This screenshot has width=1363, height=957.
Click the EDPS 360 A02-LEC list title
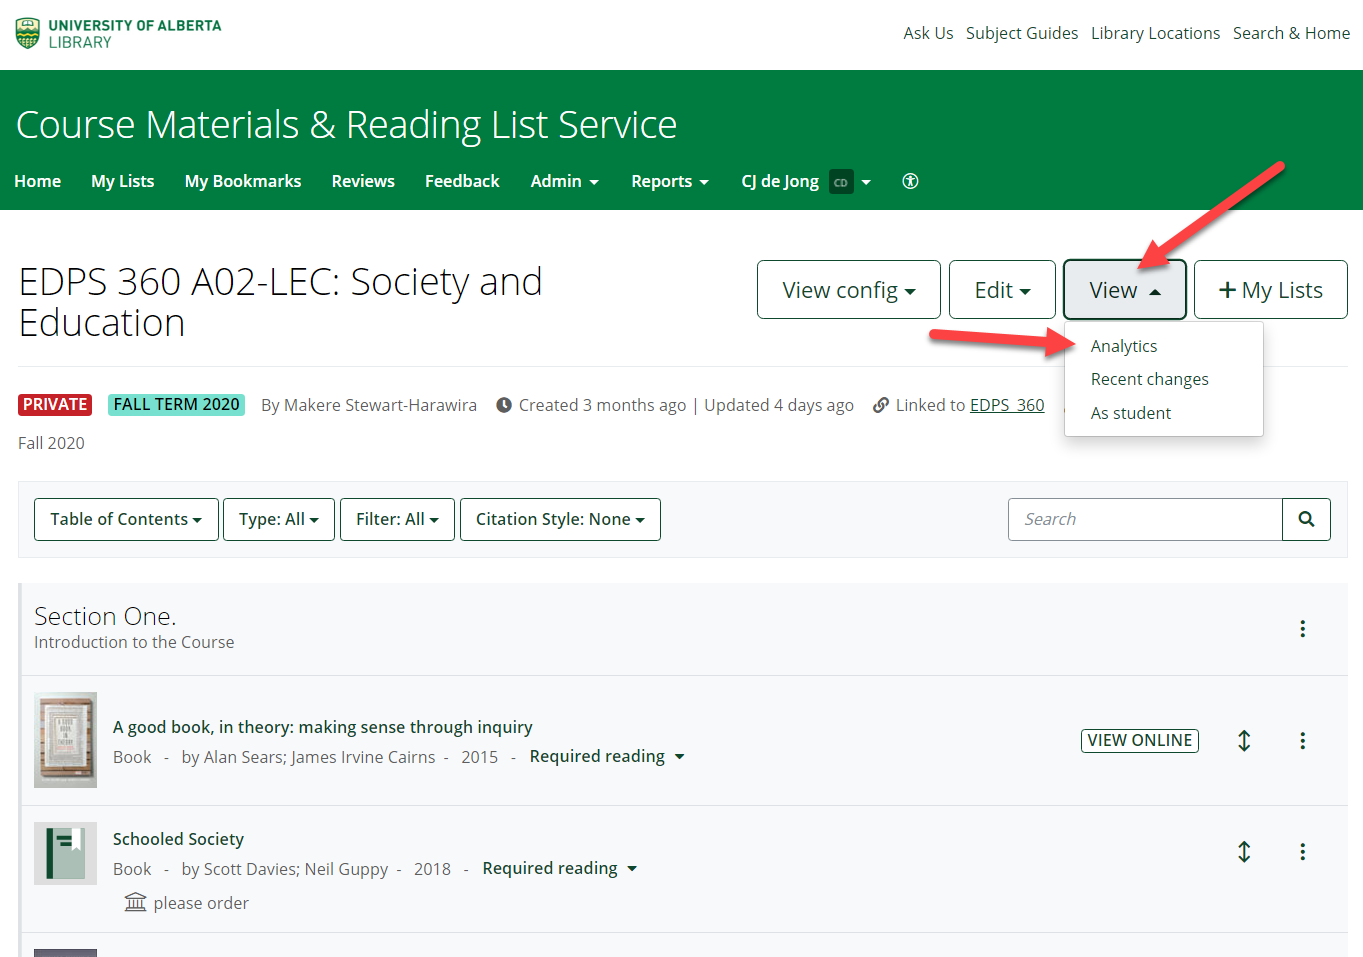point(280,302)
